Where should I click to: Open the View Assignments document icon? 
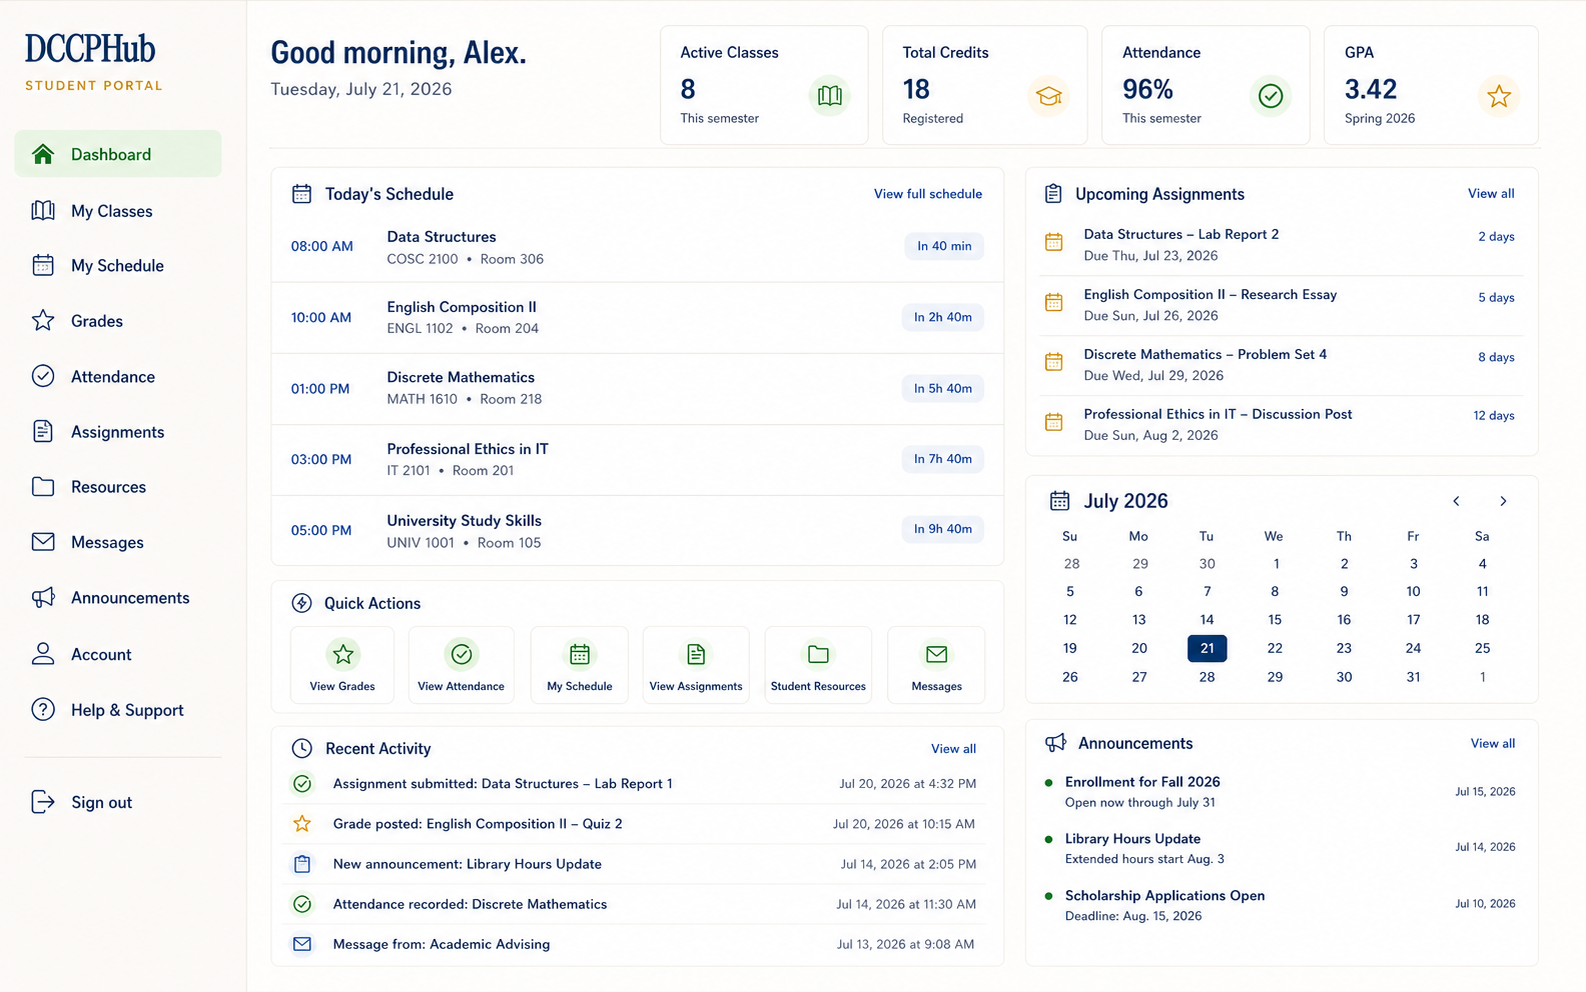(696, 654)
